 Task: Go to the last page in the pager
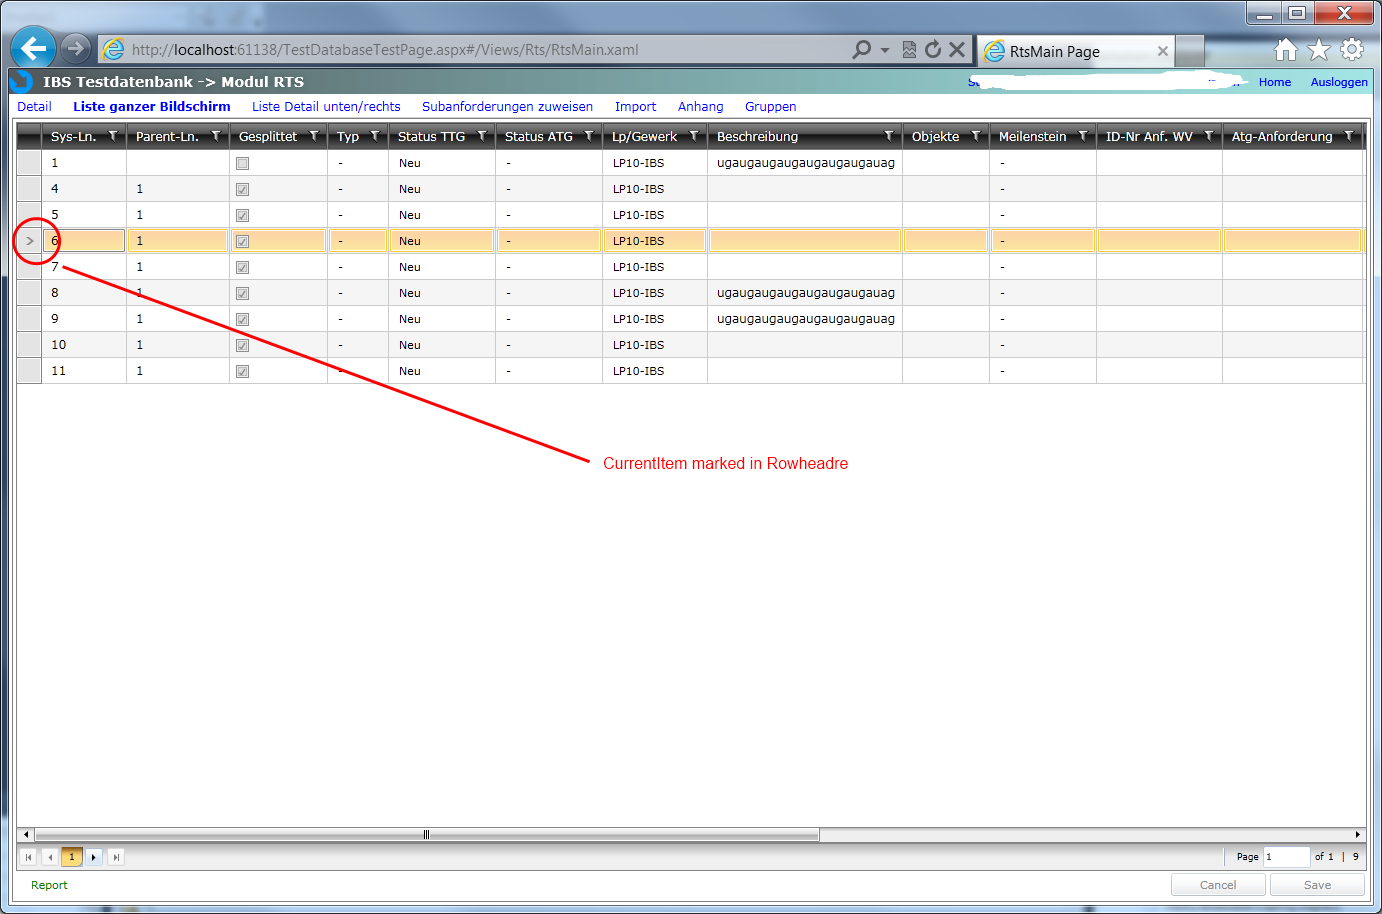116,857
